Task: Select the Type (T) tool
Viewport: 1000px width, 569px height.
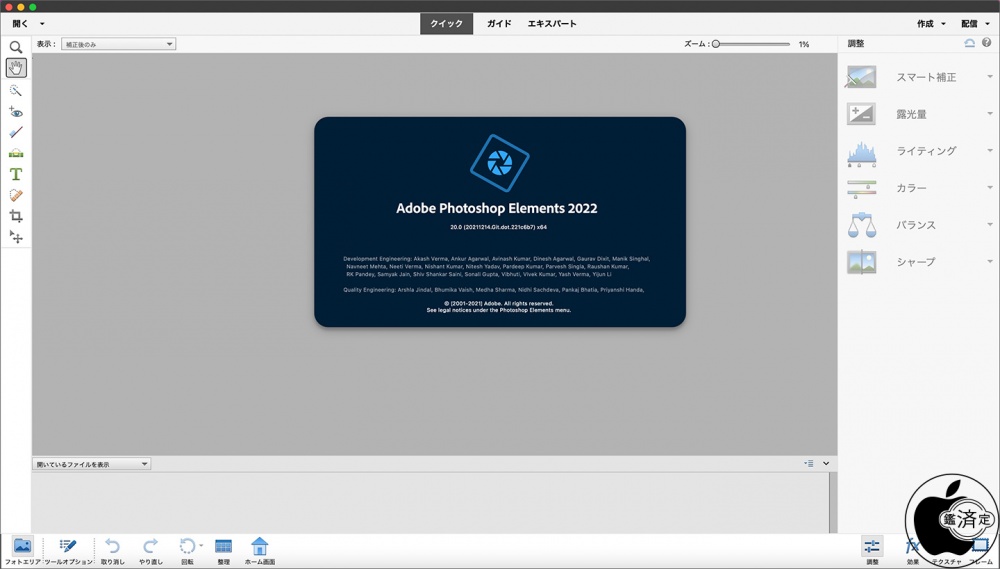Action: 16,174
